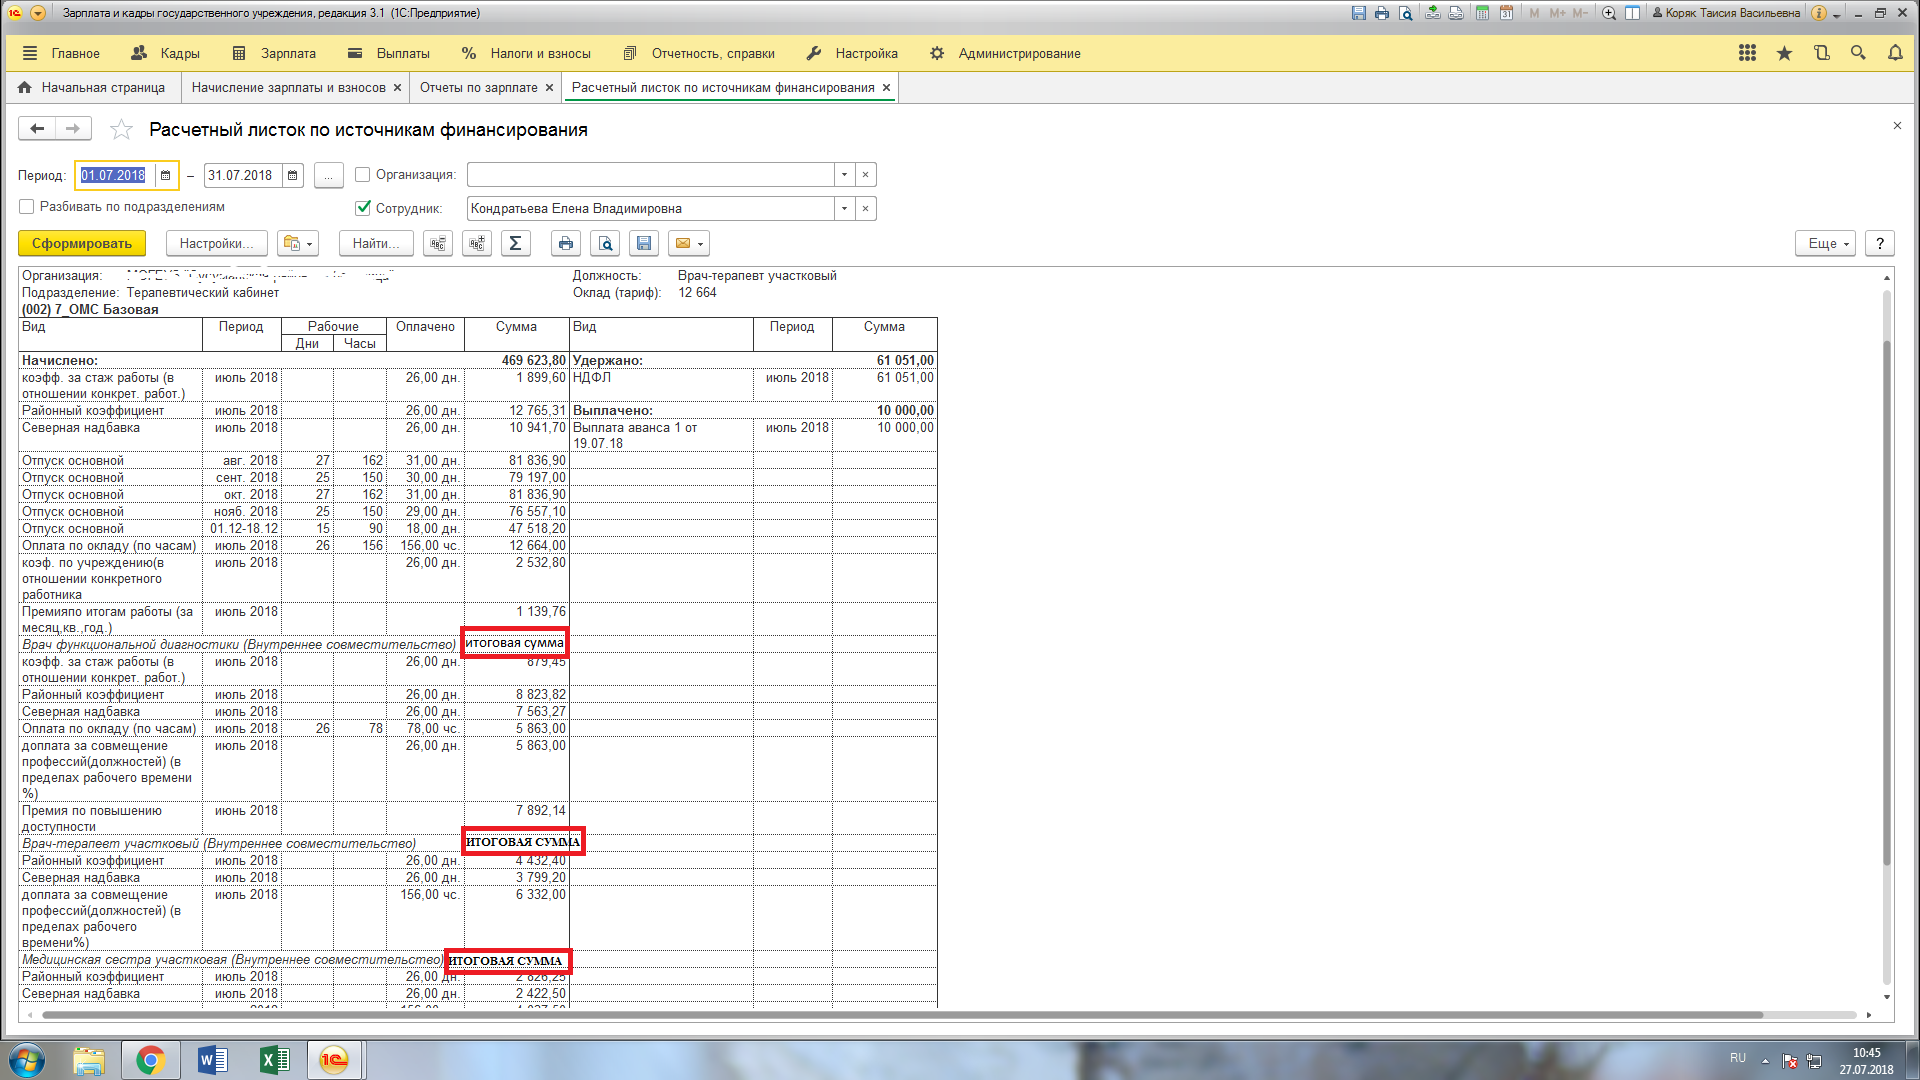
Task: Click the expand all groups icon
Action: point(477,243)
